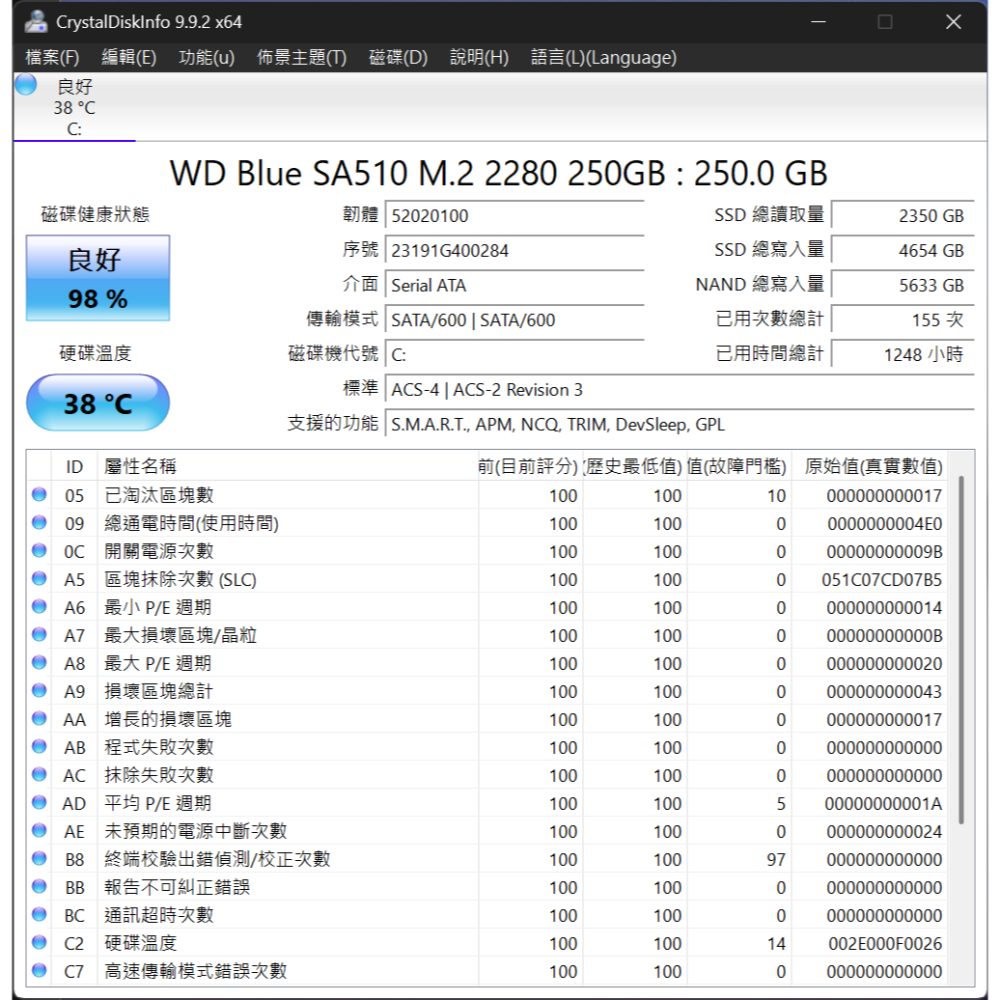Click power-on hours value 1248 小時

click(903, 354)
